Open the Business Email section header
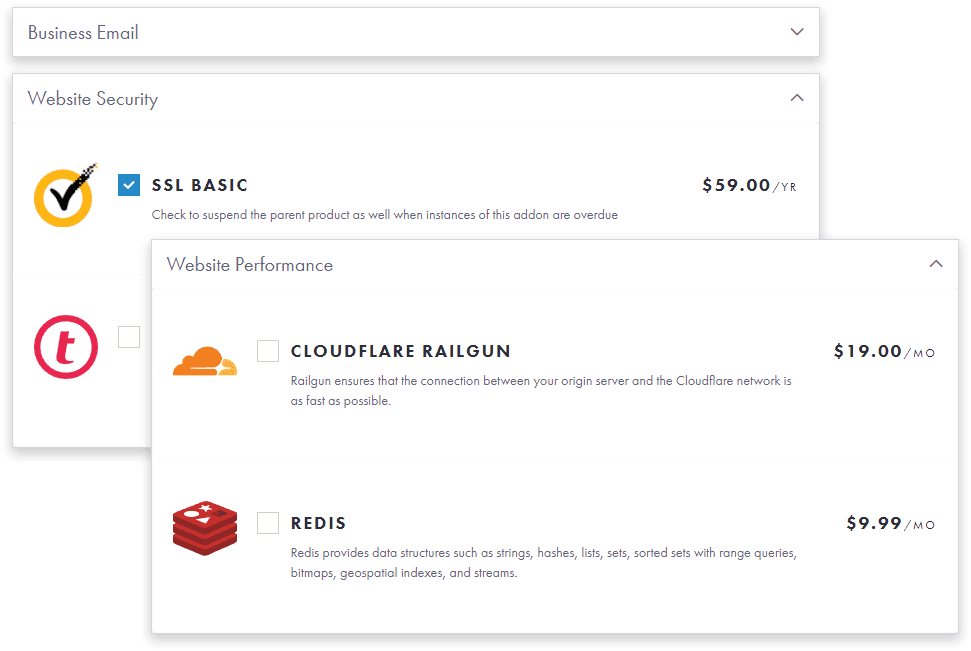Image resolution: width=971 pixels, height=651 pixels. click(x=416, y=32)
